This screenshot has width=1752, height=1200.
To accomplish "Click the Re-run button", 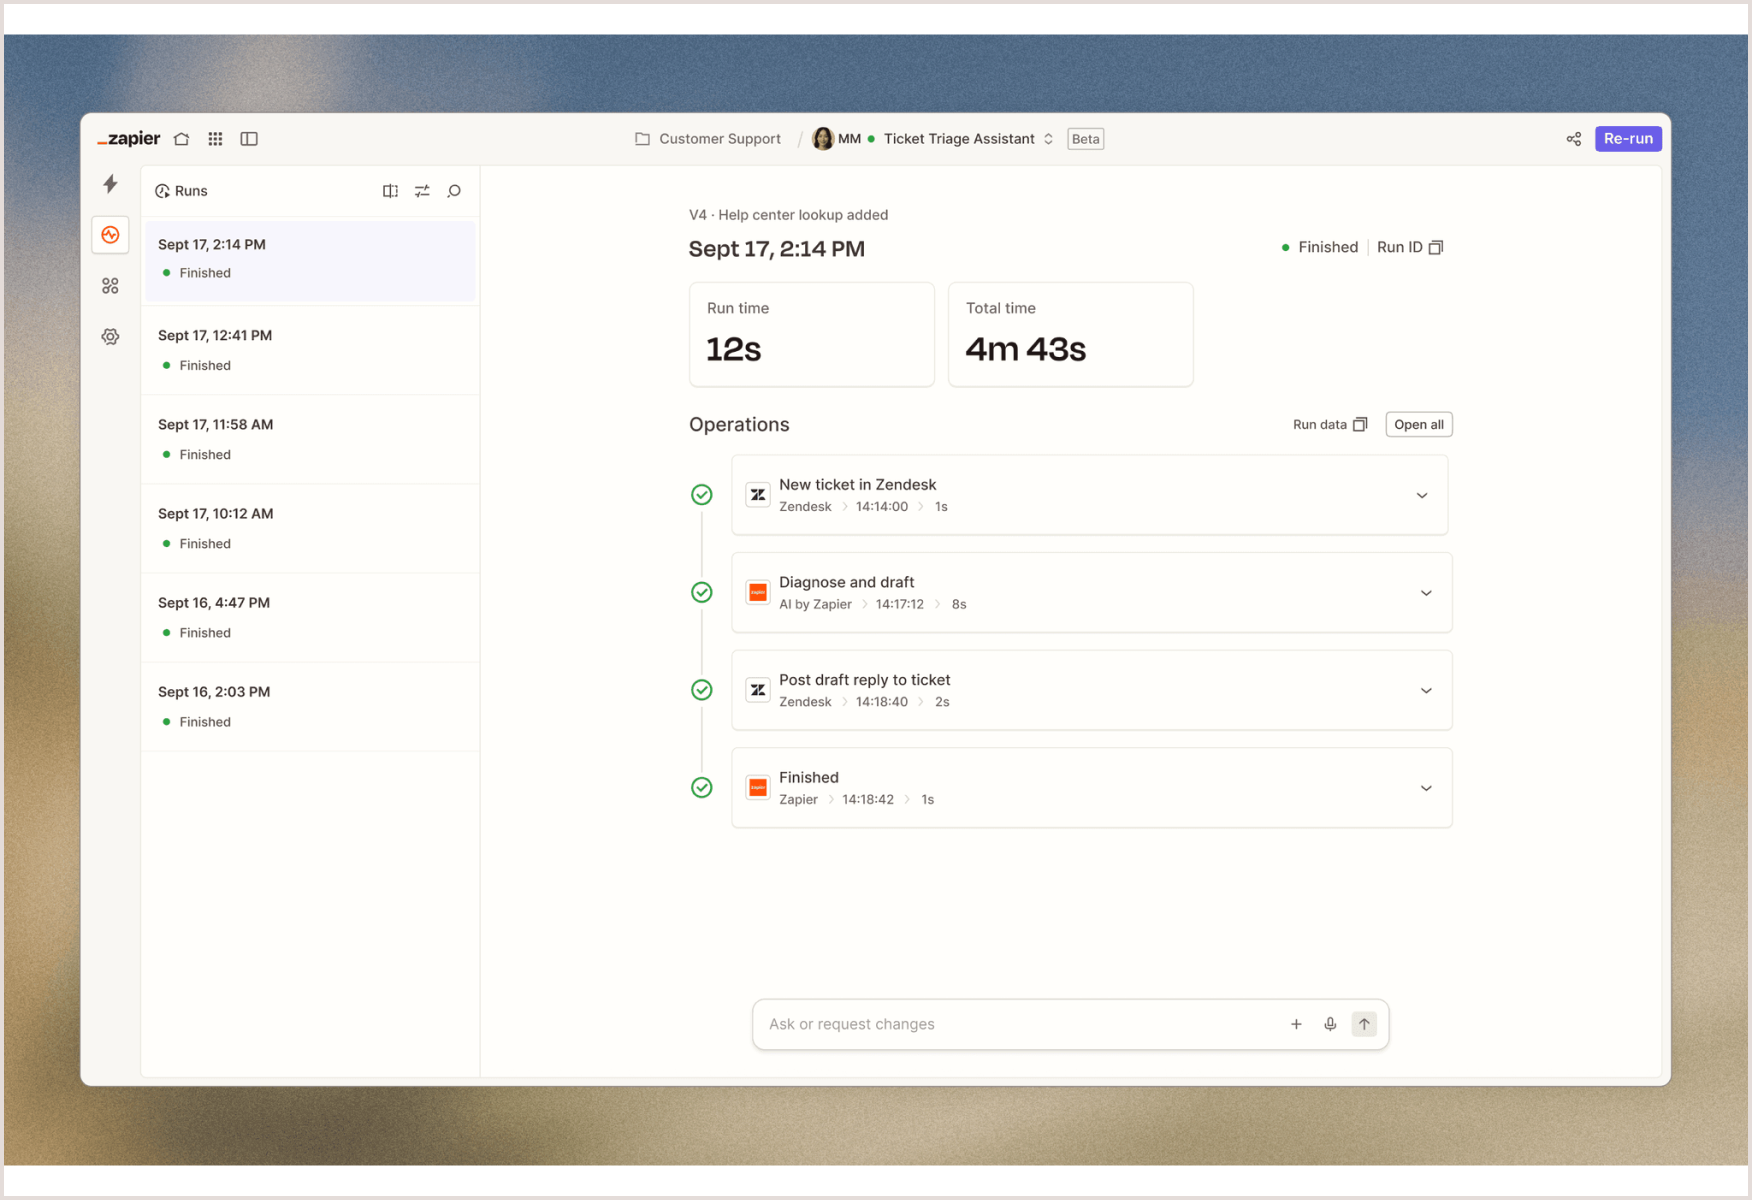I will pyautogui.click(x=1628, y=139).
